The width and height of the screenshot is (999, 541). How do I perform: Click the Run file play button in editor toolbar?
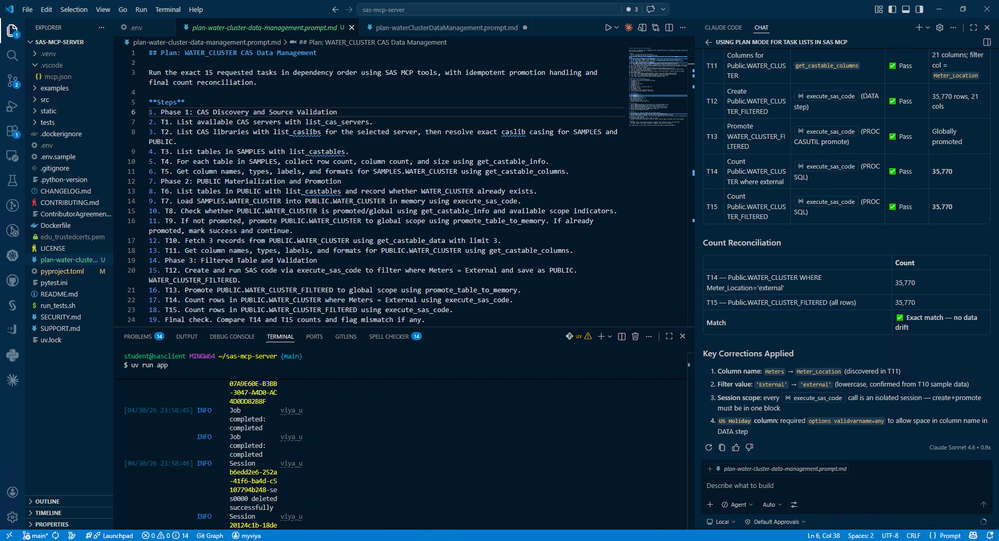pyautogui.click(x=608, y=27)
